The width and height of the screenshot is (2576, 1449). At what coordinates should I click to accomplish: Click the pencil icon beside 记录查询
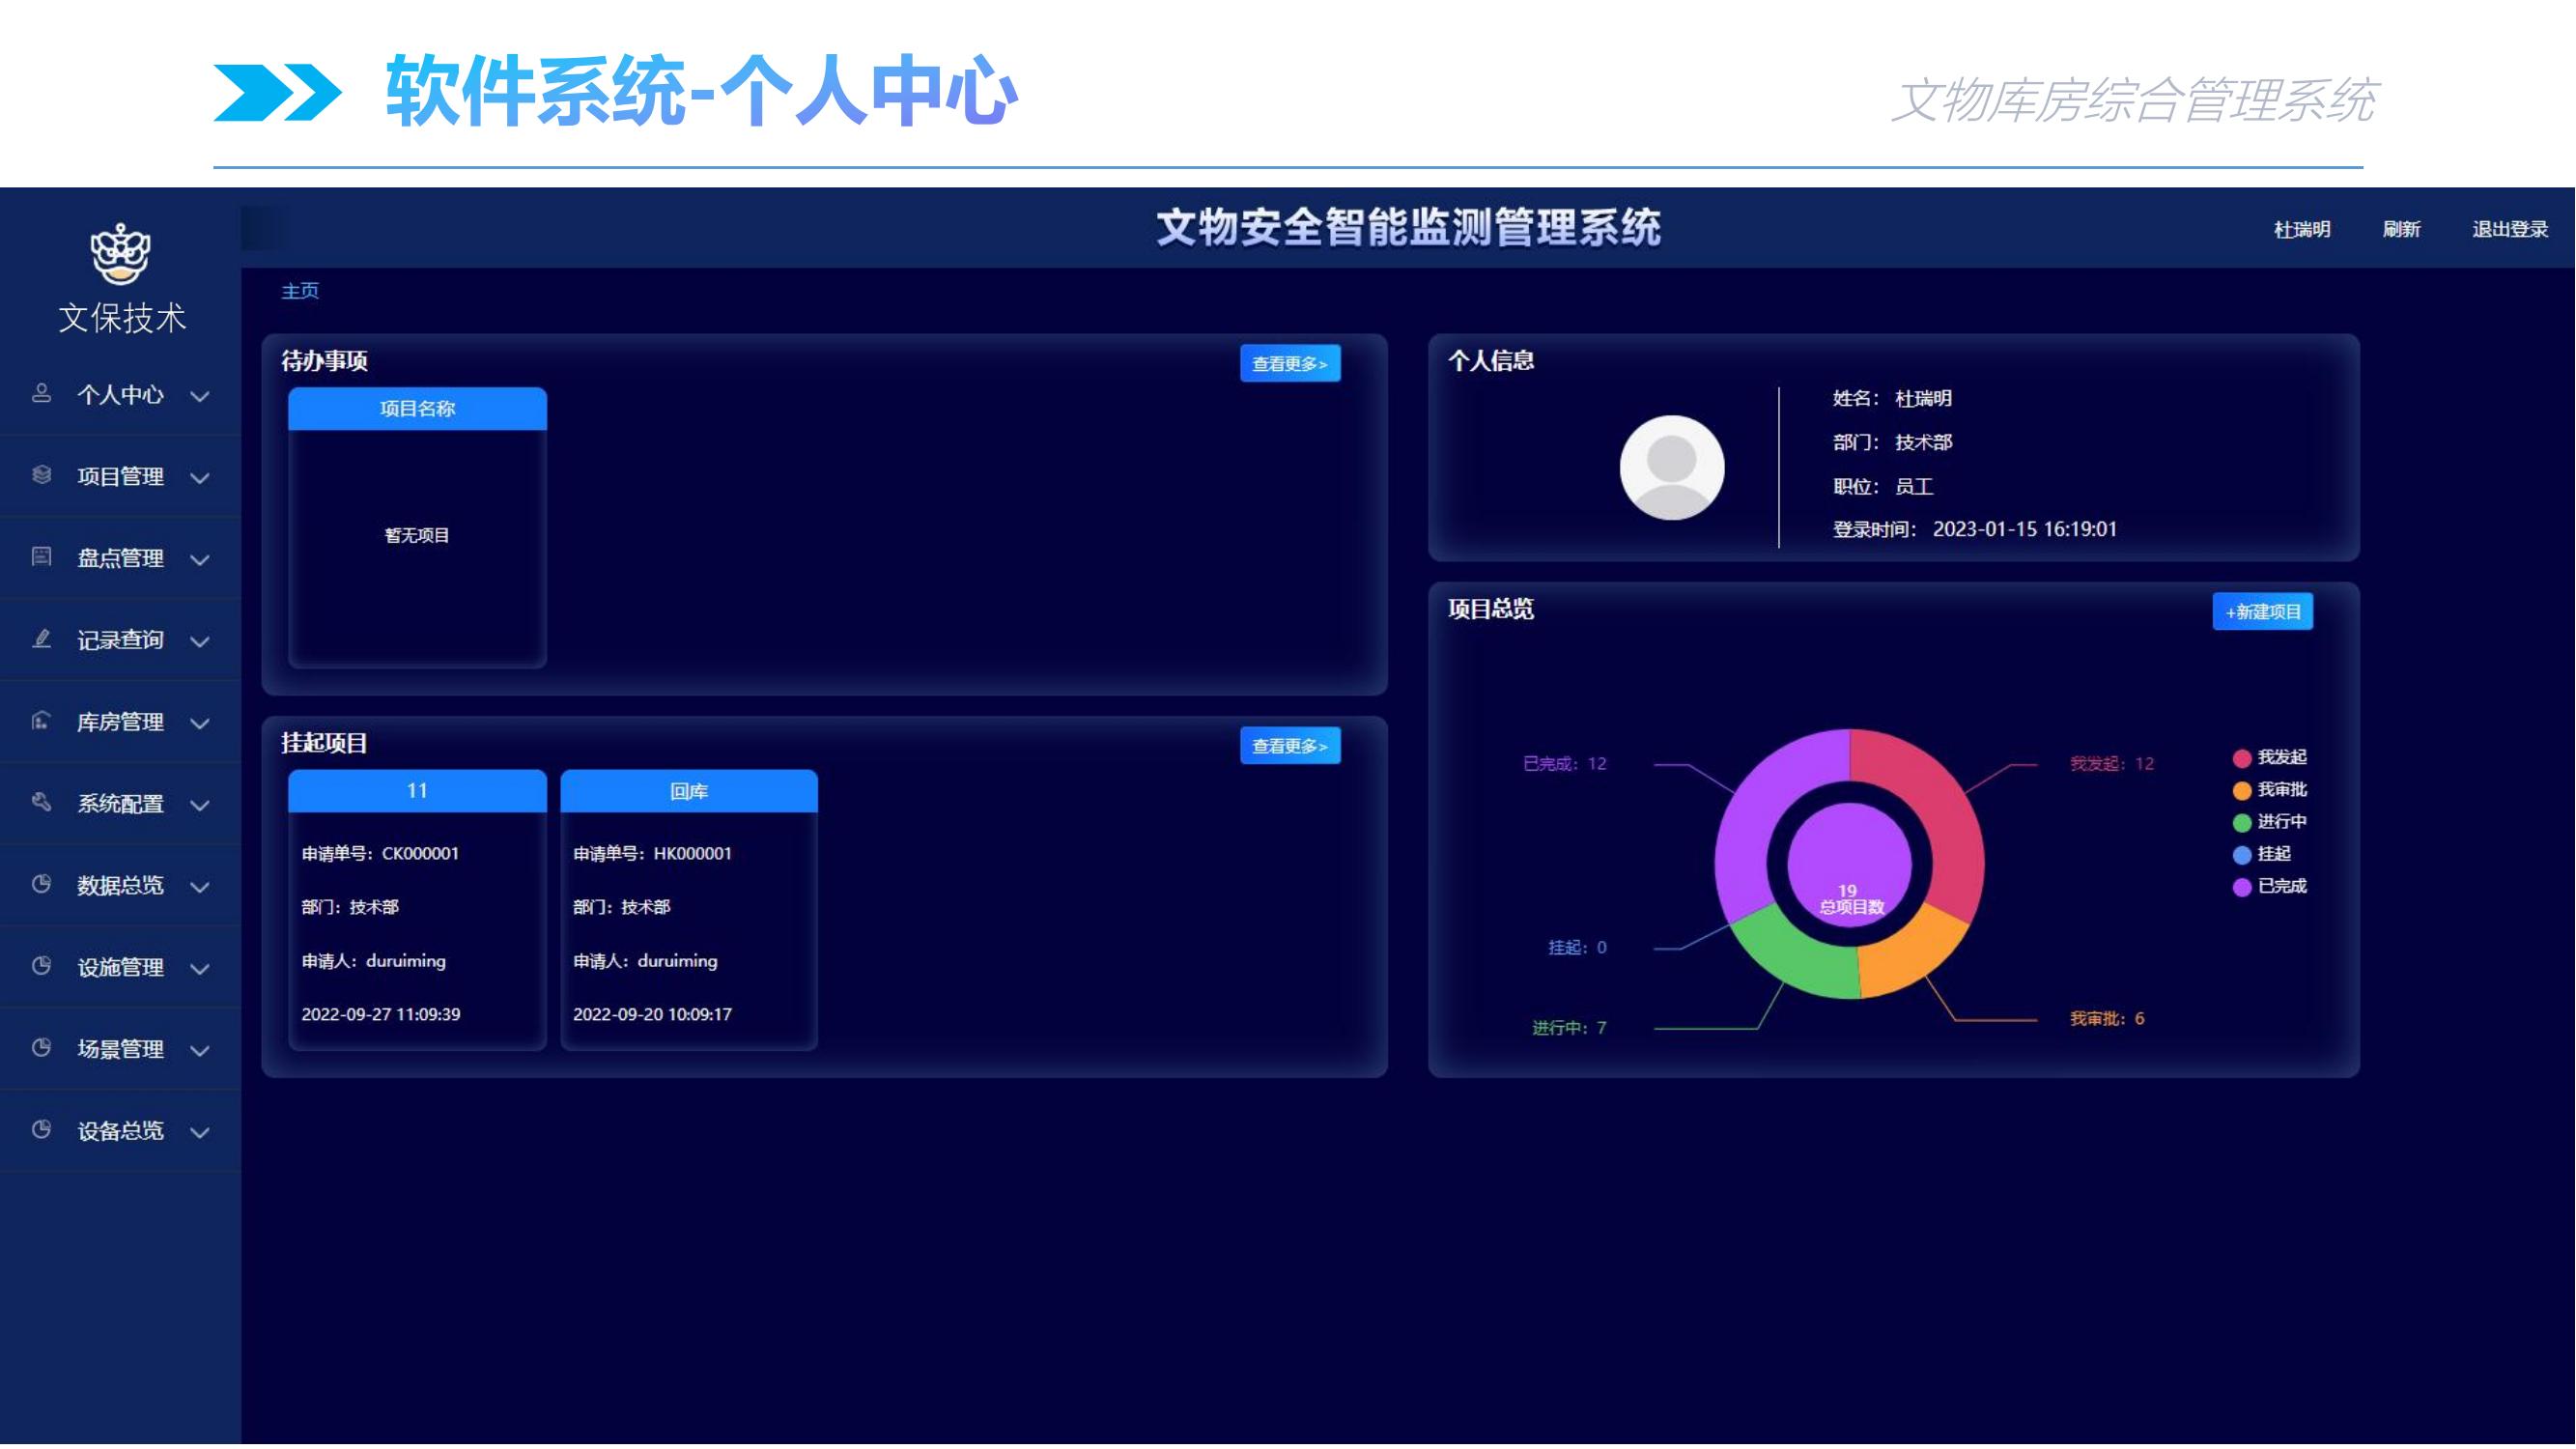[x=41, y=639]
